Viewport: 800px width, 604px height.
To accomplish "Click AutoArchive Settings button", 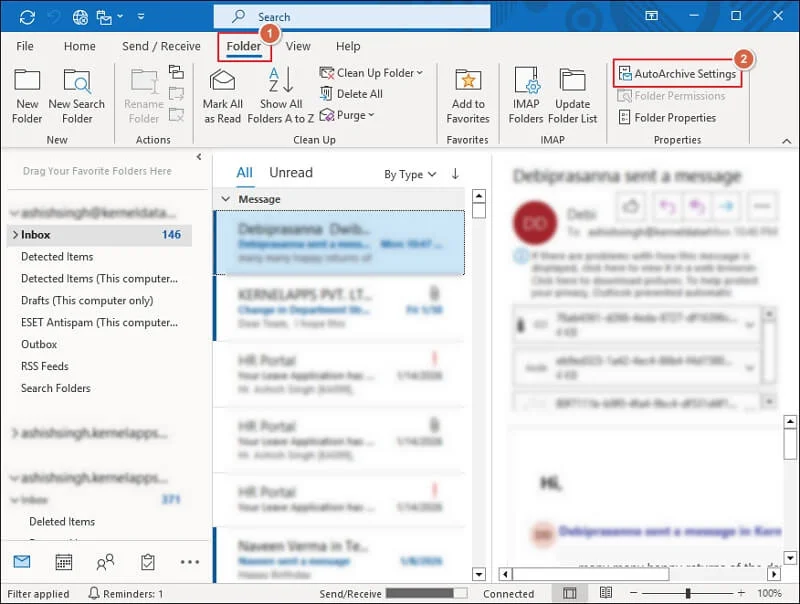I will 677,74.
